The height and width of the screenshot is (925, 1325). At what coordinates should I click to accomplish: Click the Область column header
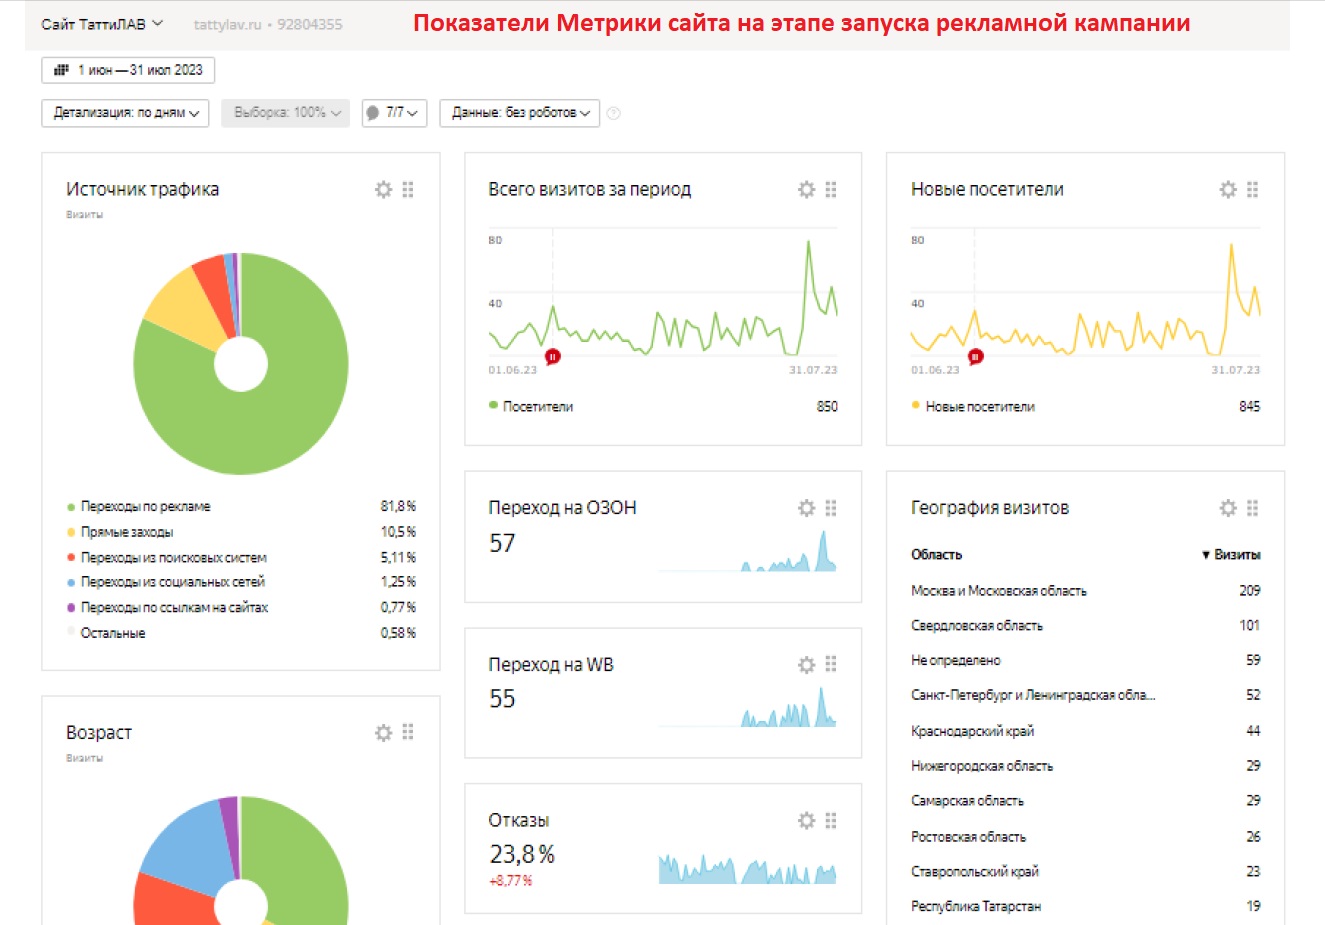click(936, 554)
